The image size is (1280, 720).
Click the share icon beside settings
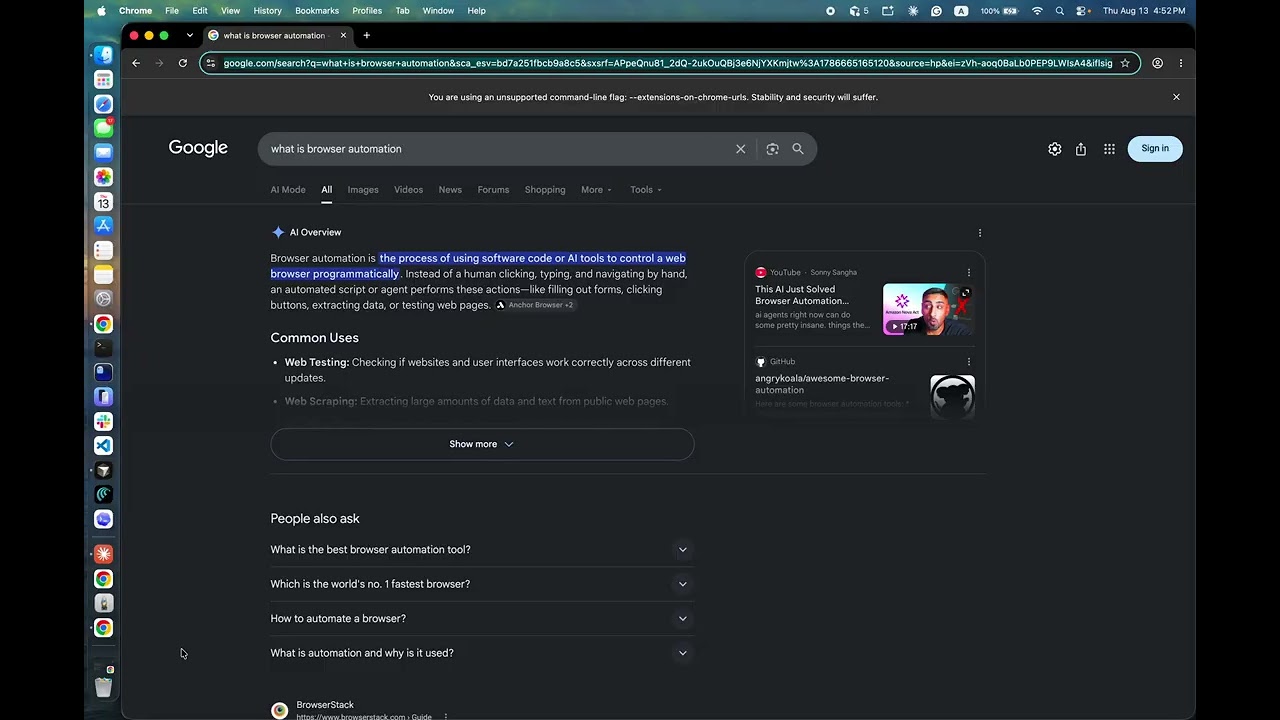1081,149
